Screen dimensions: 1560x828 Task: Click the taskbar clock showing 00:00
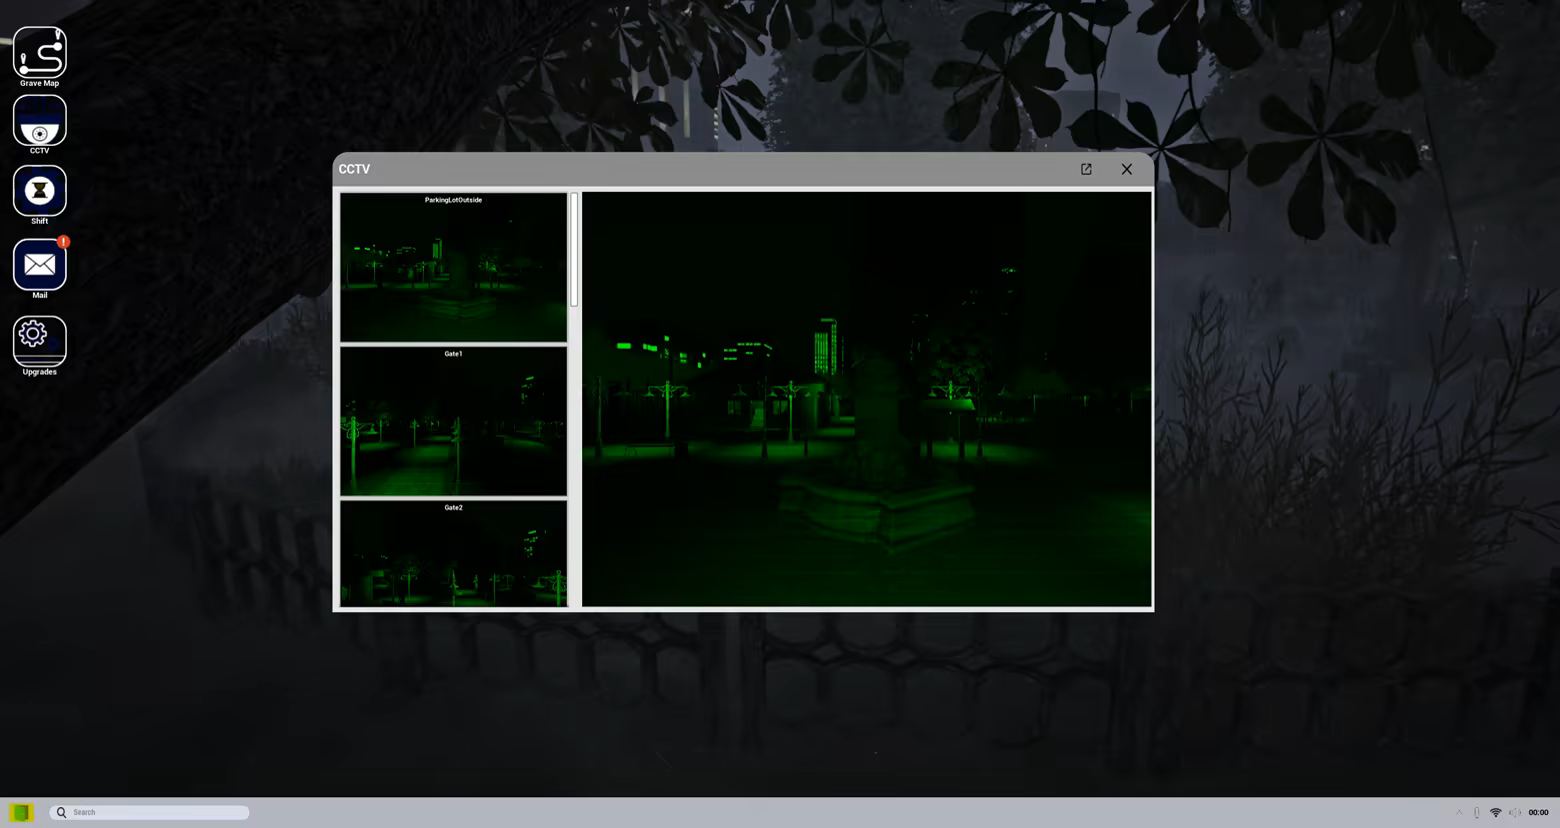pos(1537,812)
